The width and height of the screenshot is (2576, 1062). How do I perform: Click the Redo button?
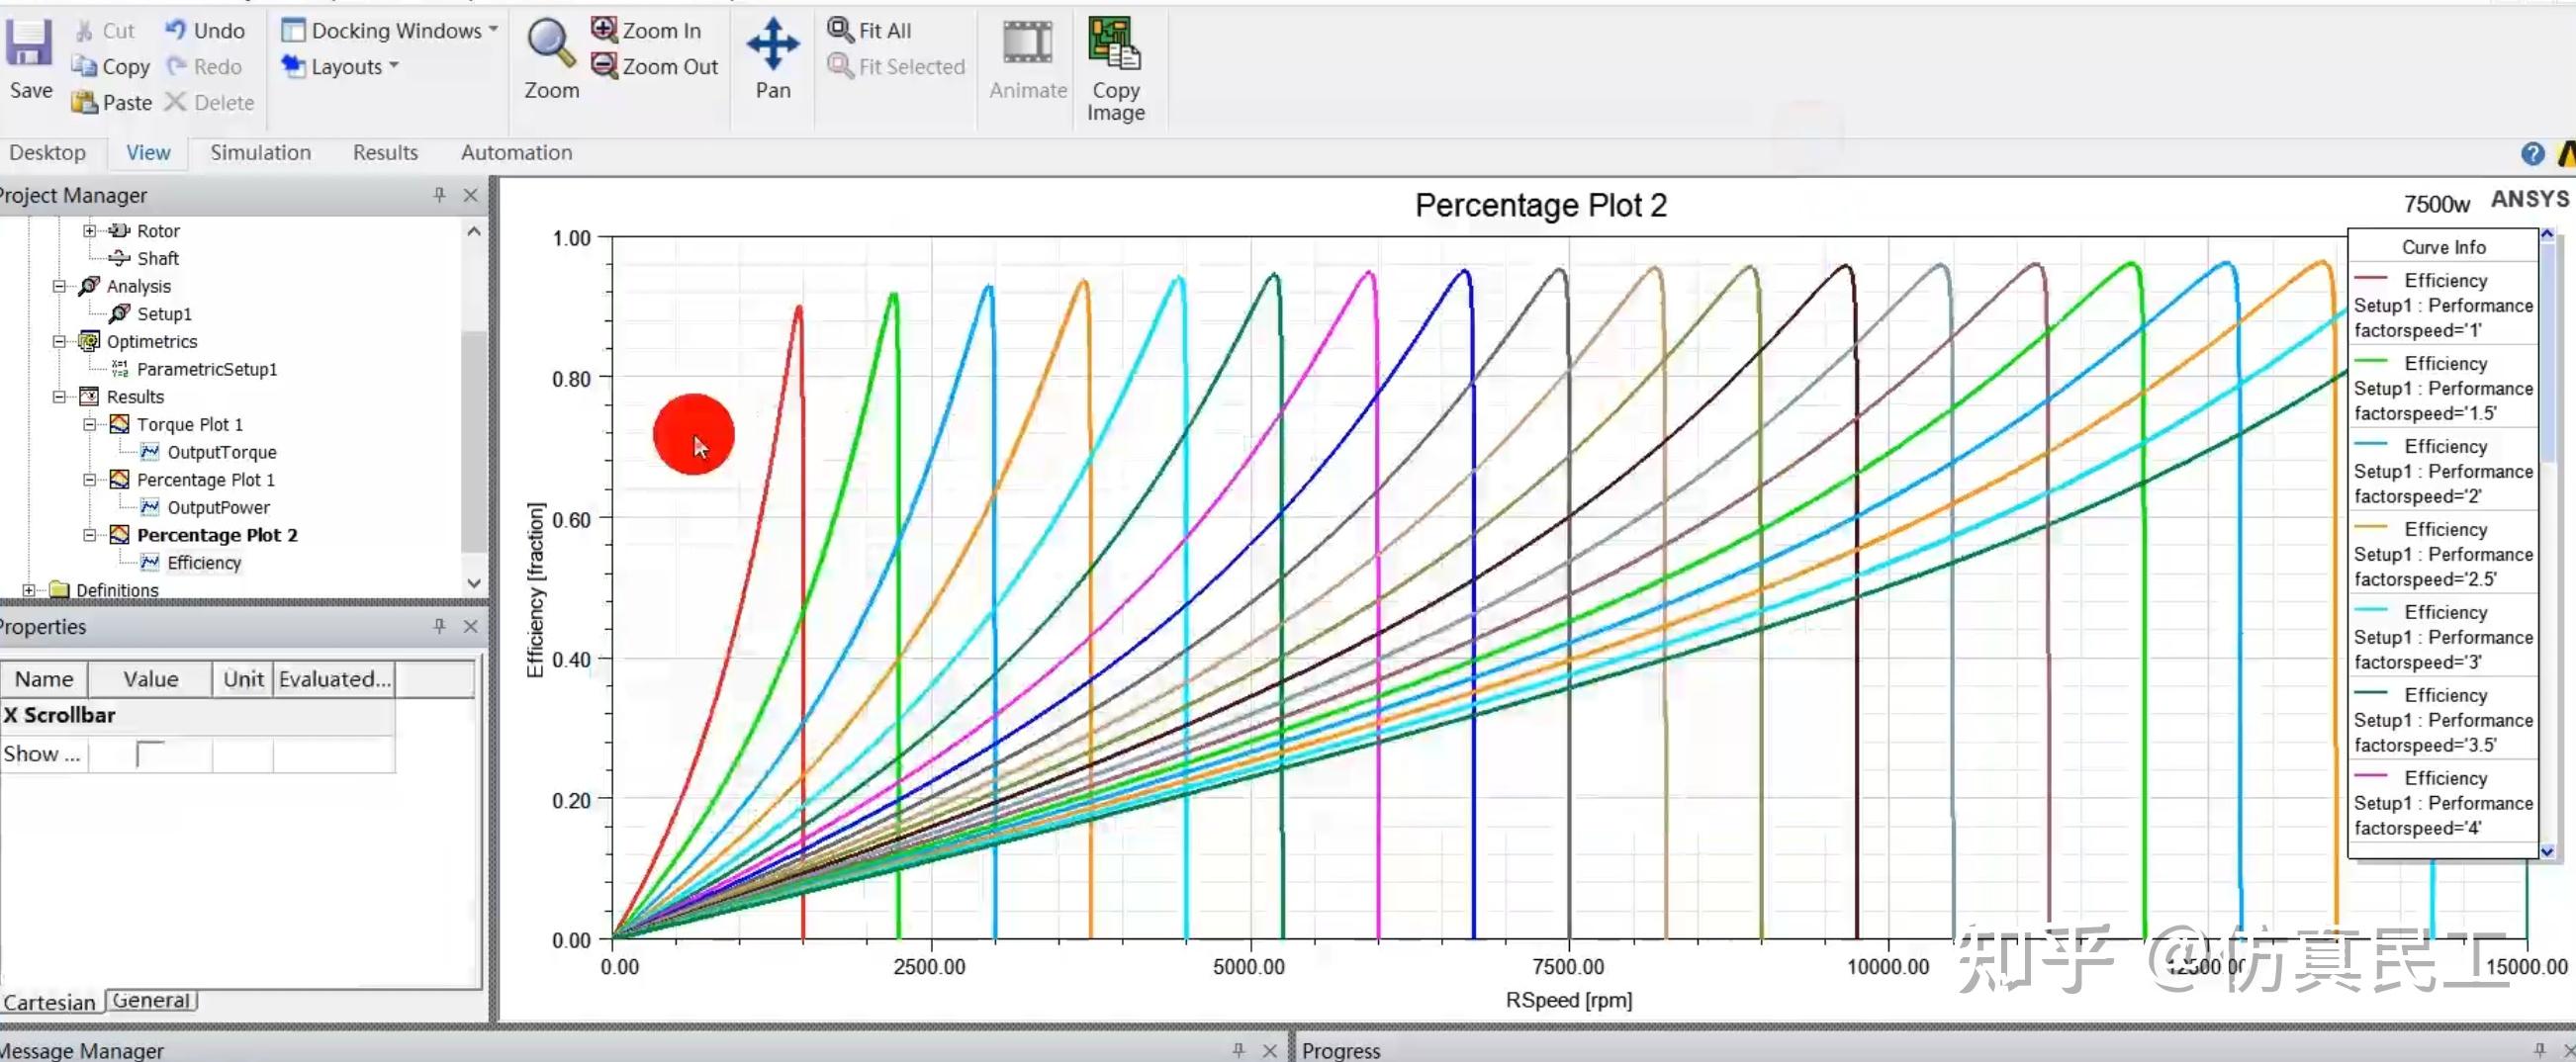(x=205, y=66)
